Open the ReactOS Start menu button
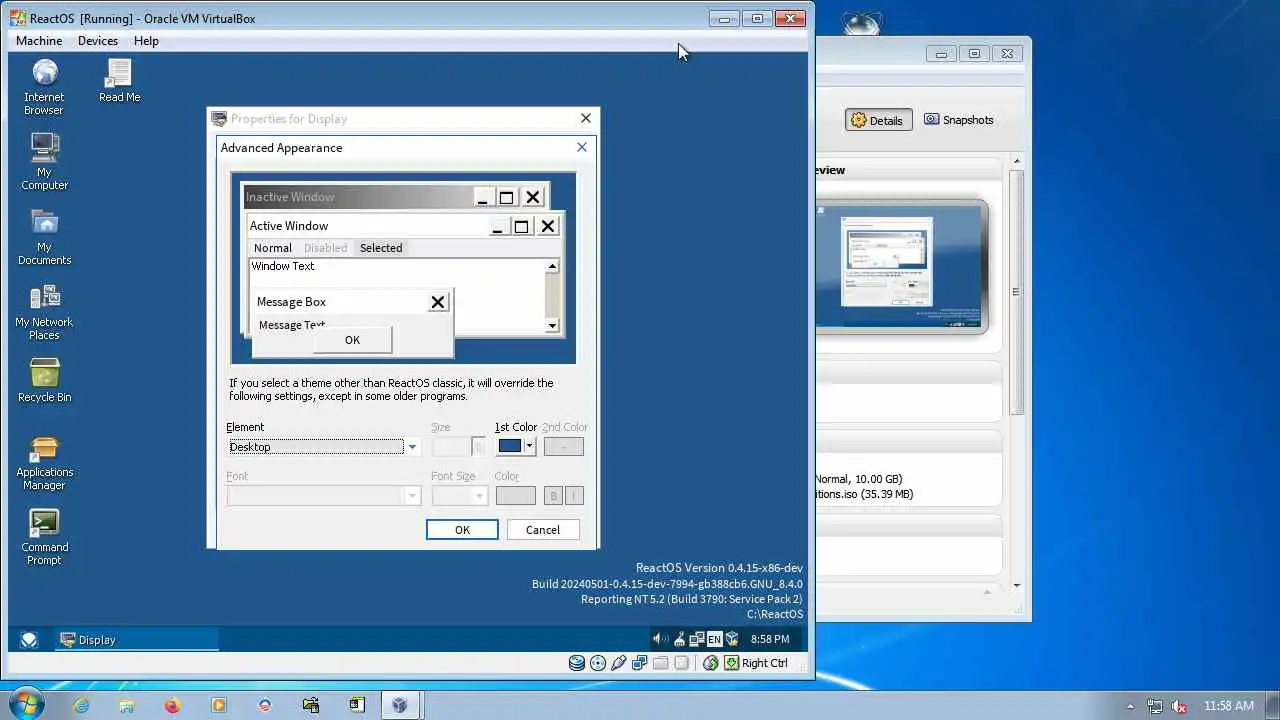 (29, 639)
